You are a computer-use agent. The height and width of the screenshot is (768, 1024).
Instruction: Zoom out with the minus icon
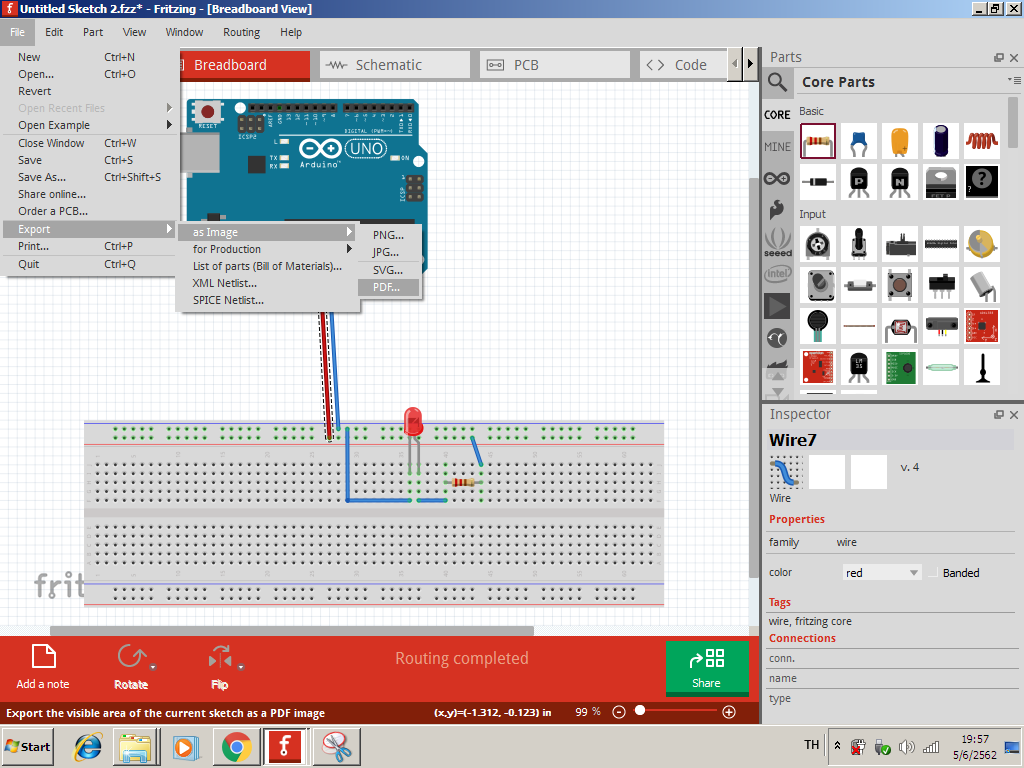619,712
